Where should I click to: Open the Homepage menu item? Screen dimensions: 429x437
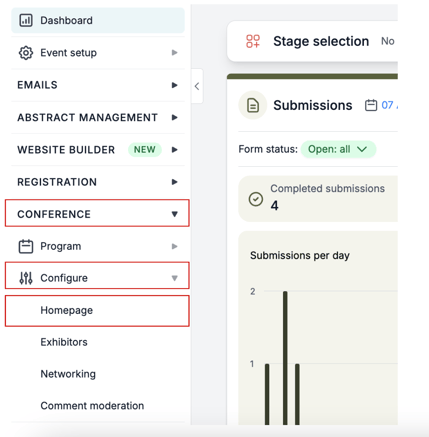coord(97,310)
